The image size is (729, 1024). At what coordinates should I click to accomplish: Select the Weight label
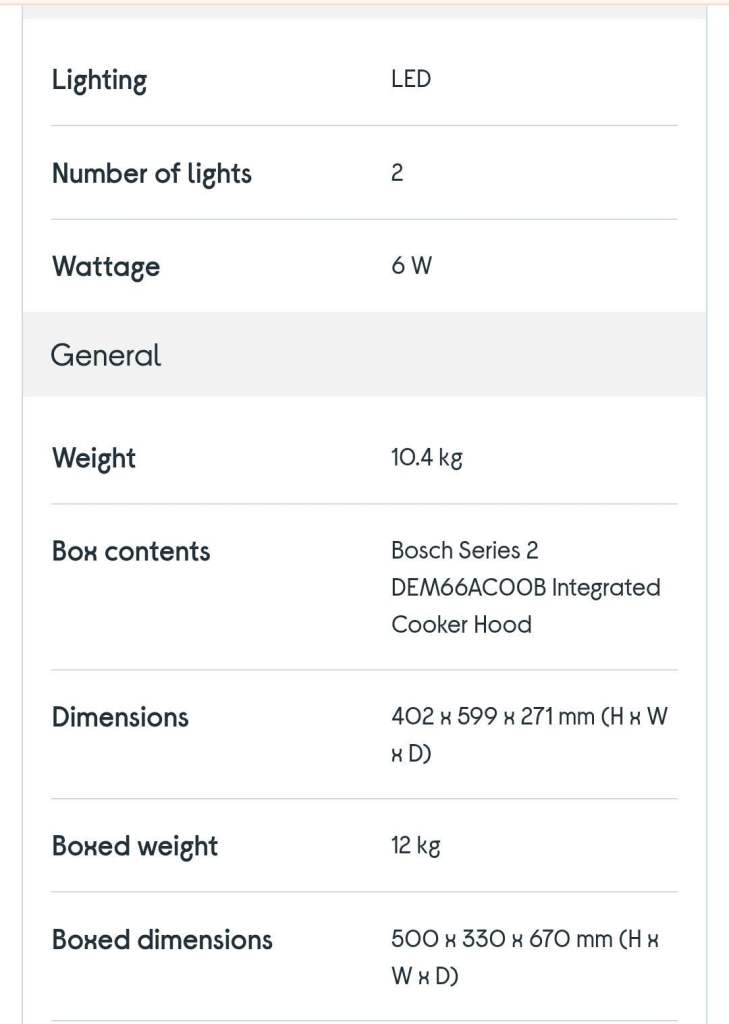pos(94,458)
